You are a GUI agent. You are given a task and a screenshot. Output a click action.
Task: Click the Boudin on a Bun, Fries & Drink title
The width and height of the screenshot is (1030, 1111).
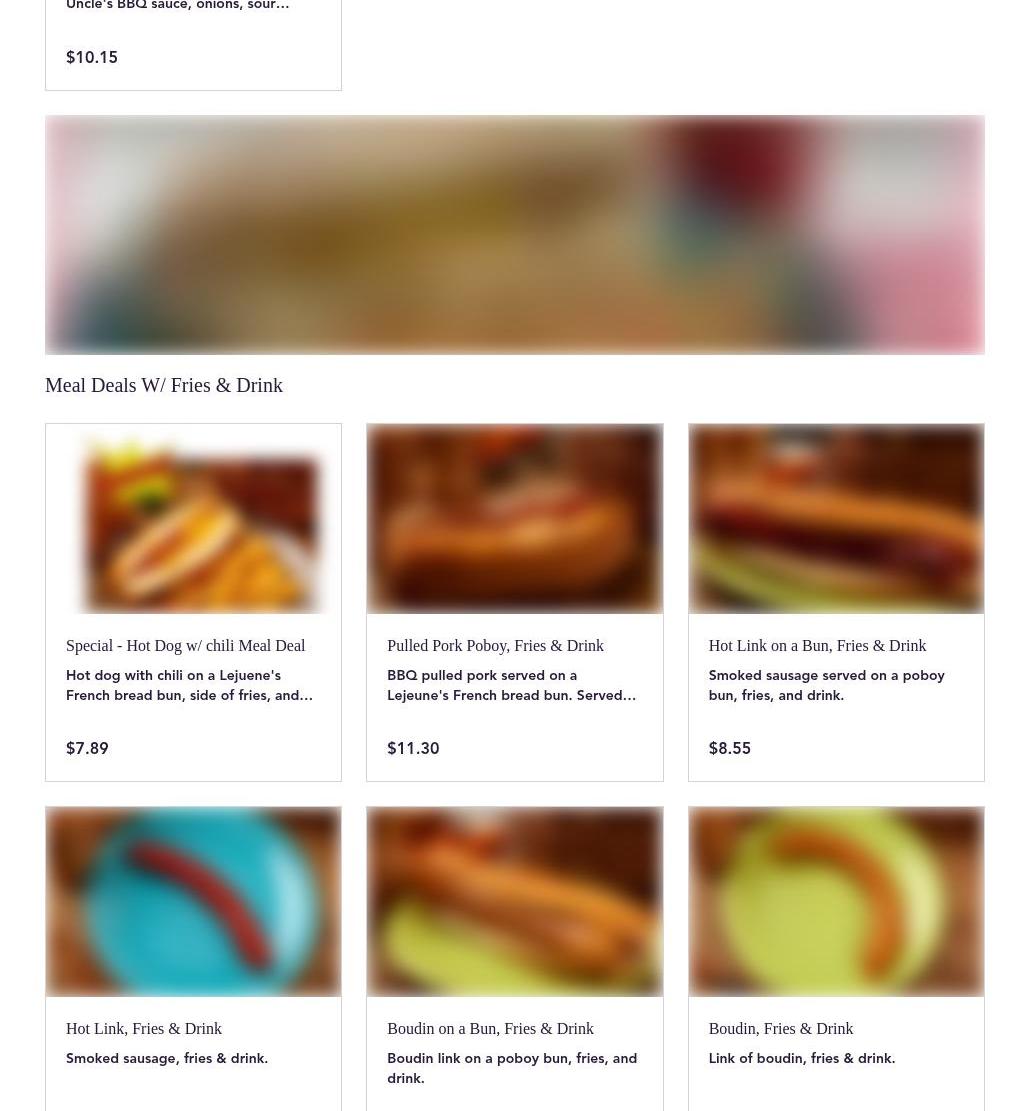pyautogui.click(x=490, y=1028)
